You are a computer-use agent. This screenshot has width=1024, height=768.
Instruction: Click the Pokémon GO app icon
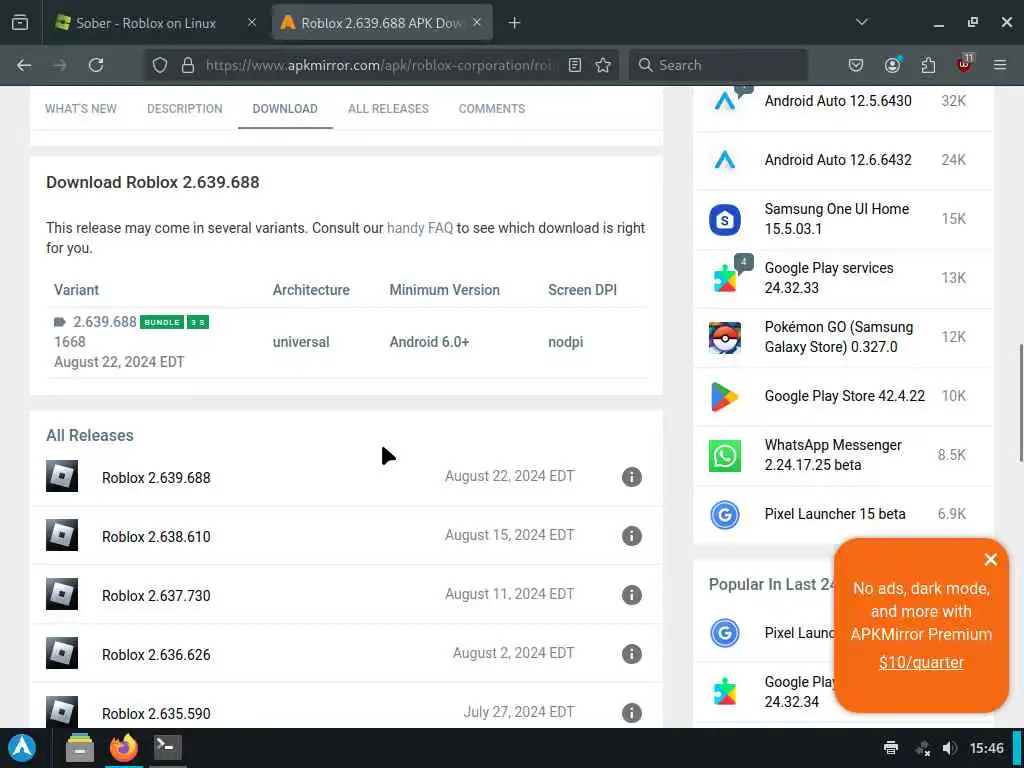[x=725, y=338]
